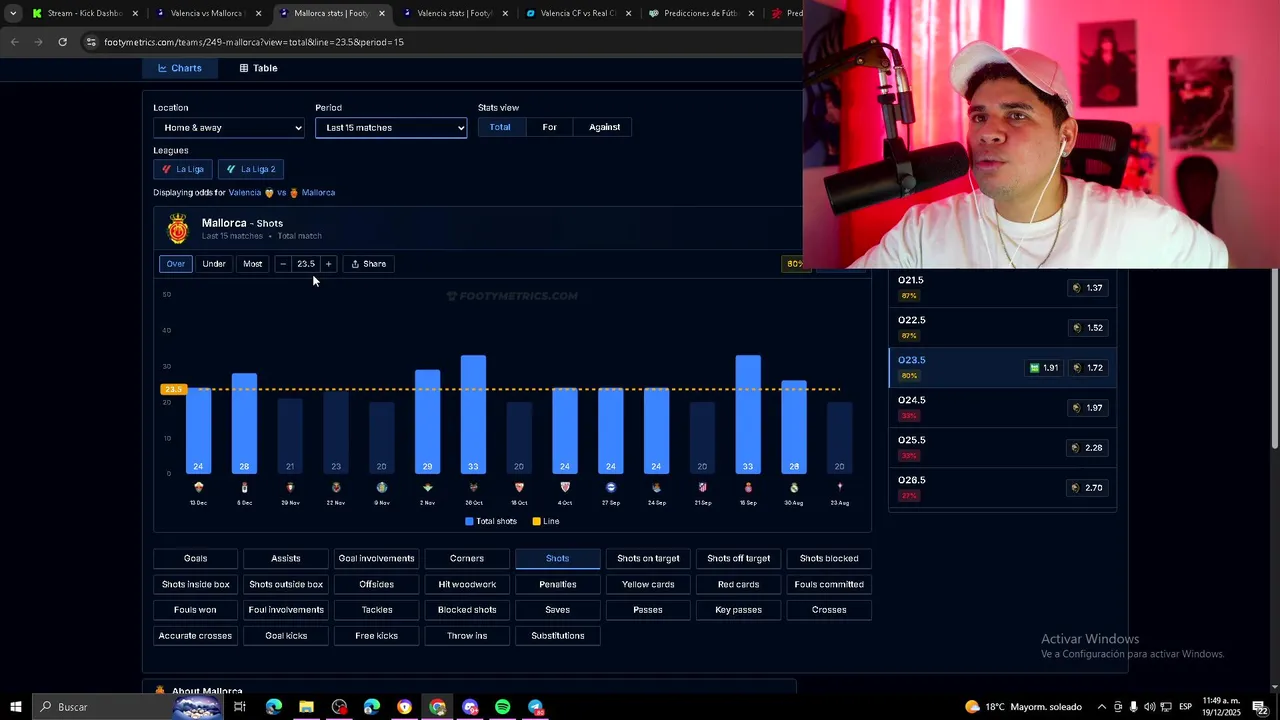Select the Shots on target stat
This screenshot has width=1280, height=720.
[x=648, y=558]
